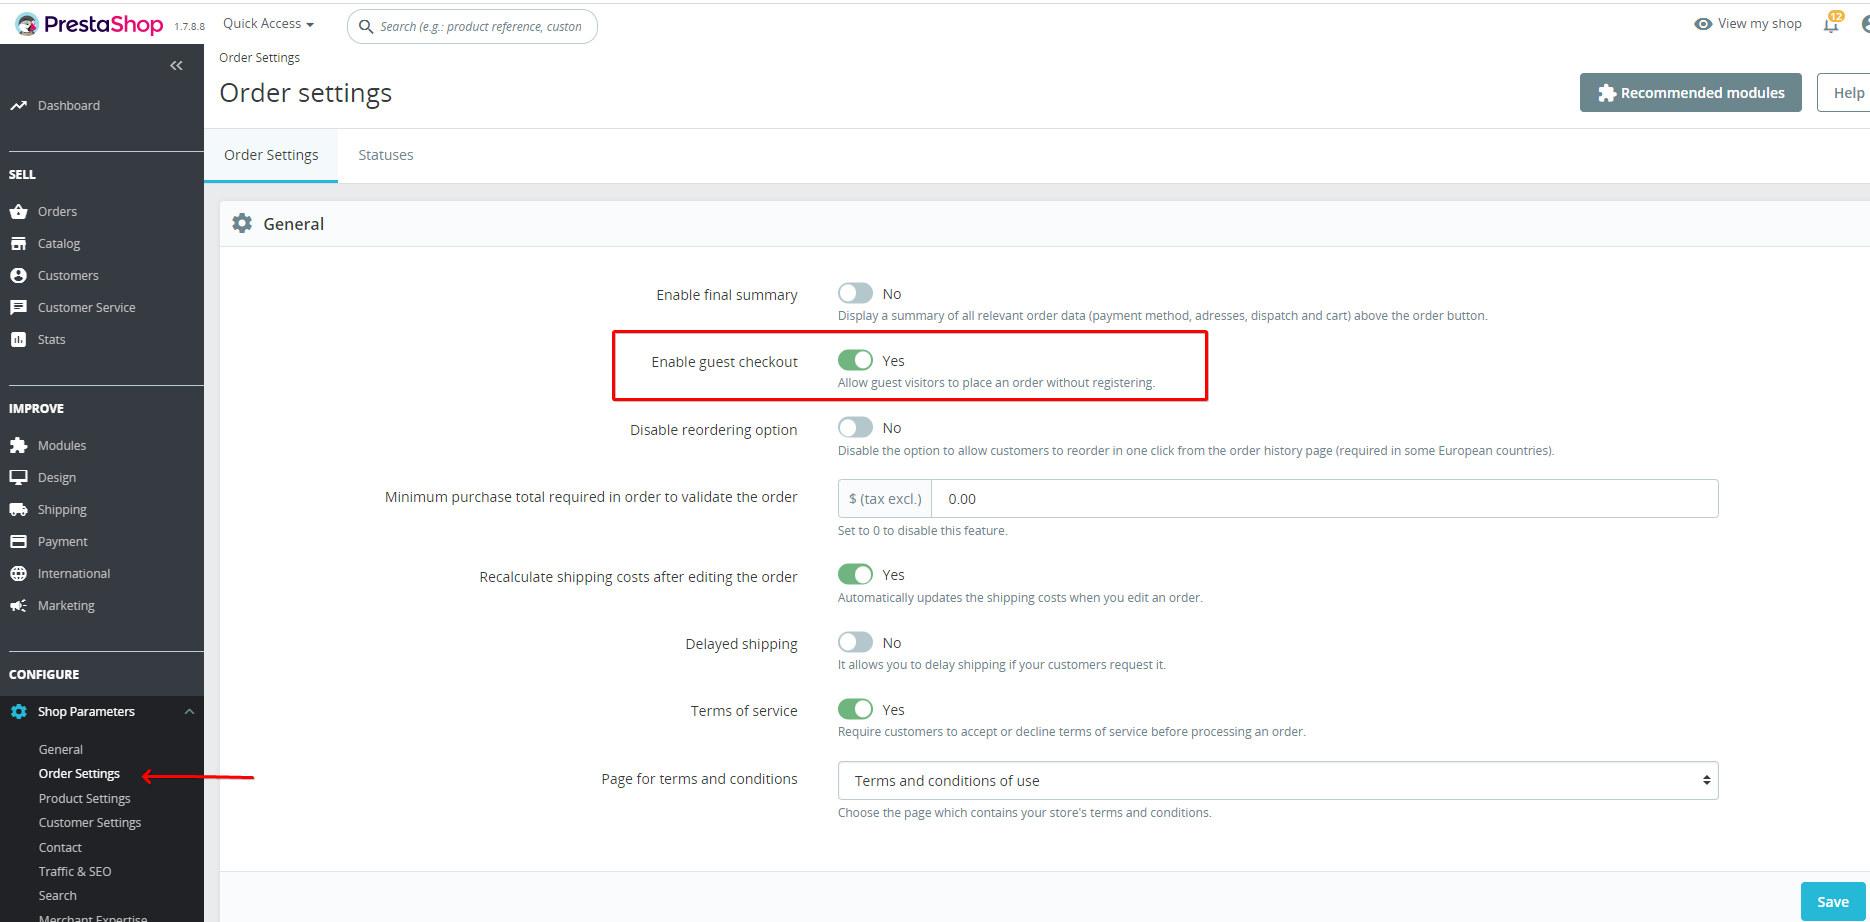Toggle Enable final summary switch

click(x=855, y=293)
